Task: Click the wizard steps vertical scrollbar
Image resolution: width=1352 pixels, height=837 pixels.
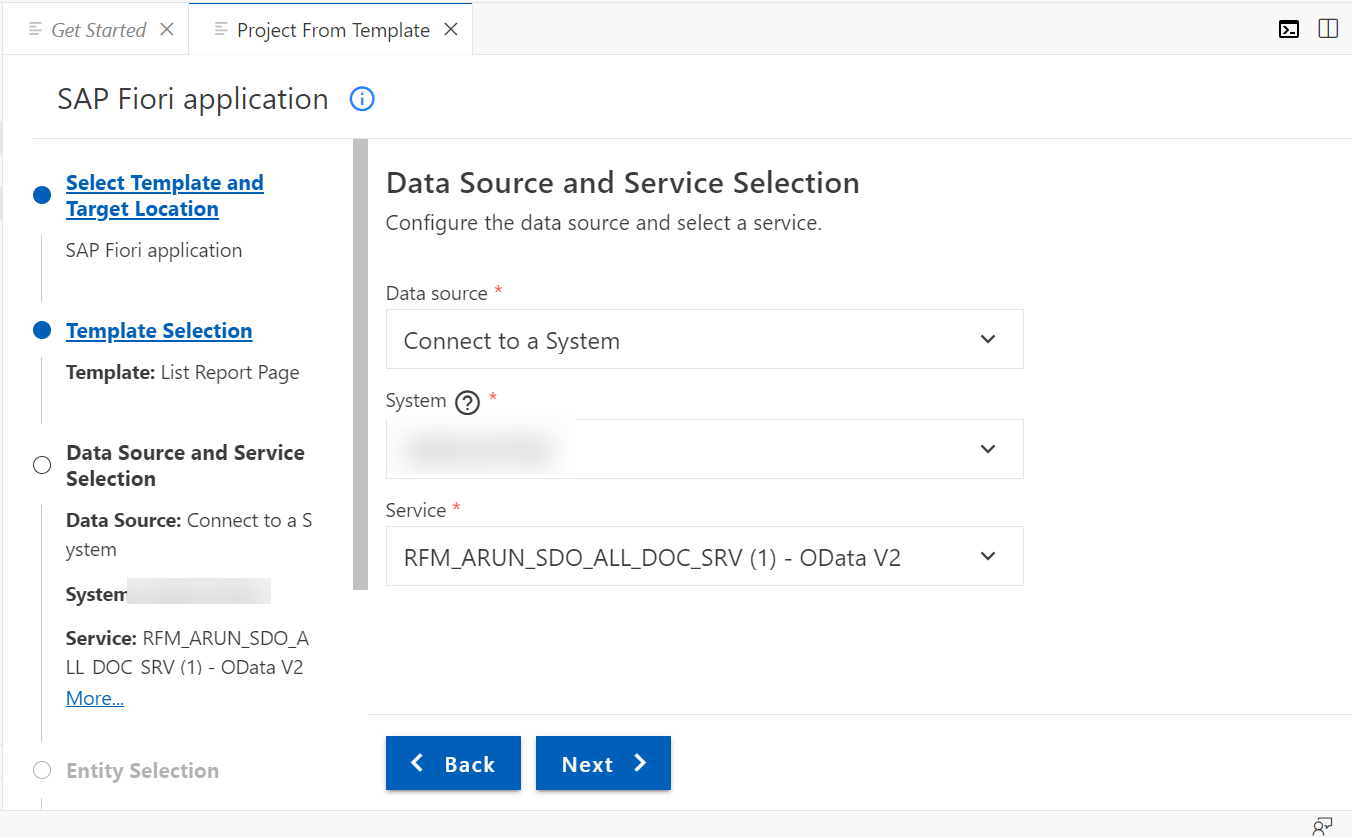Action: pyautogui.click(x=360, y=364)
